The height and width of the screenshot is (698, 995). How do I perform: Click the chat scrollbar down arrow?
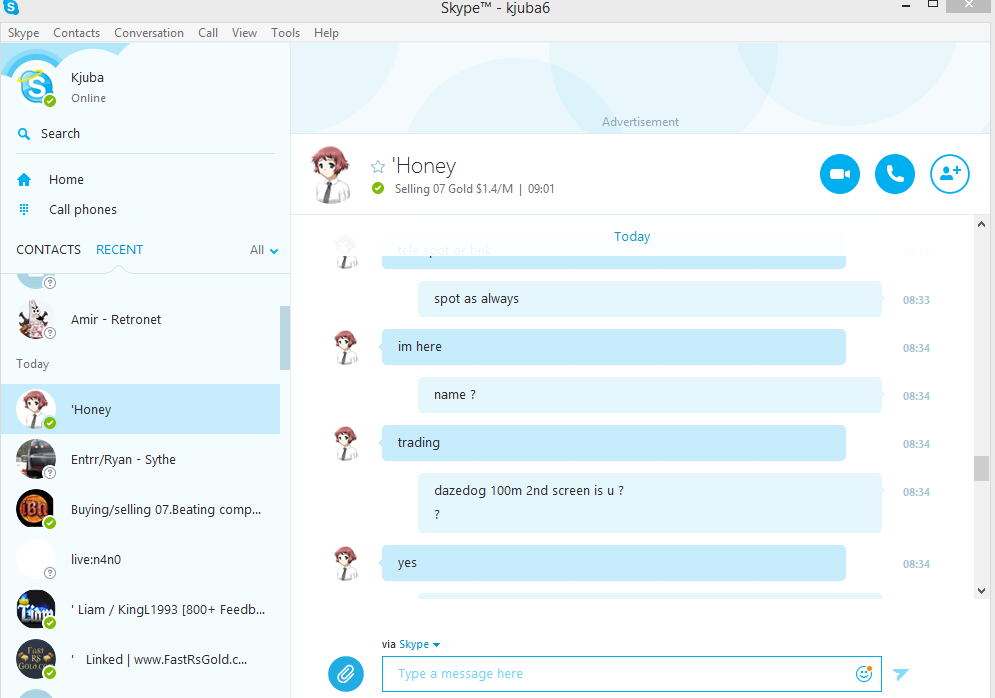coord(981,591)
